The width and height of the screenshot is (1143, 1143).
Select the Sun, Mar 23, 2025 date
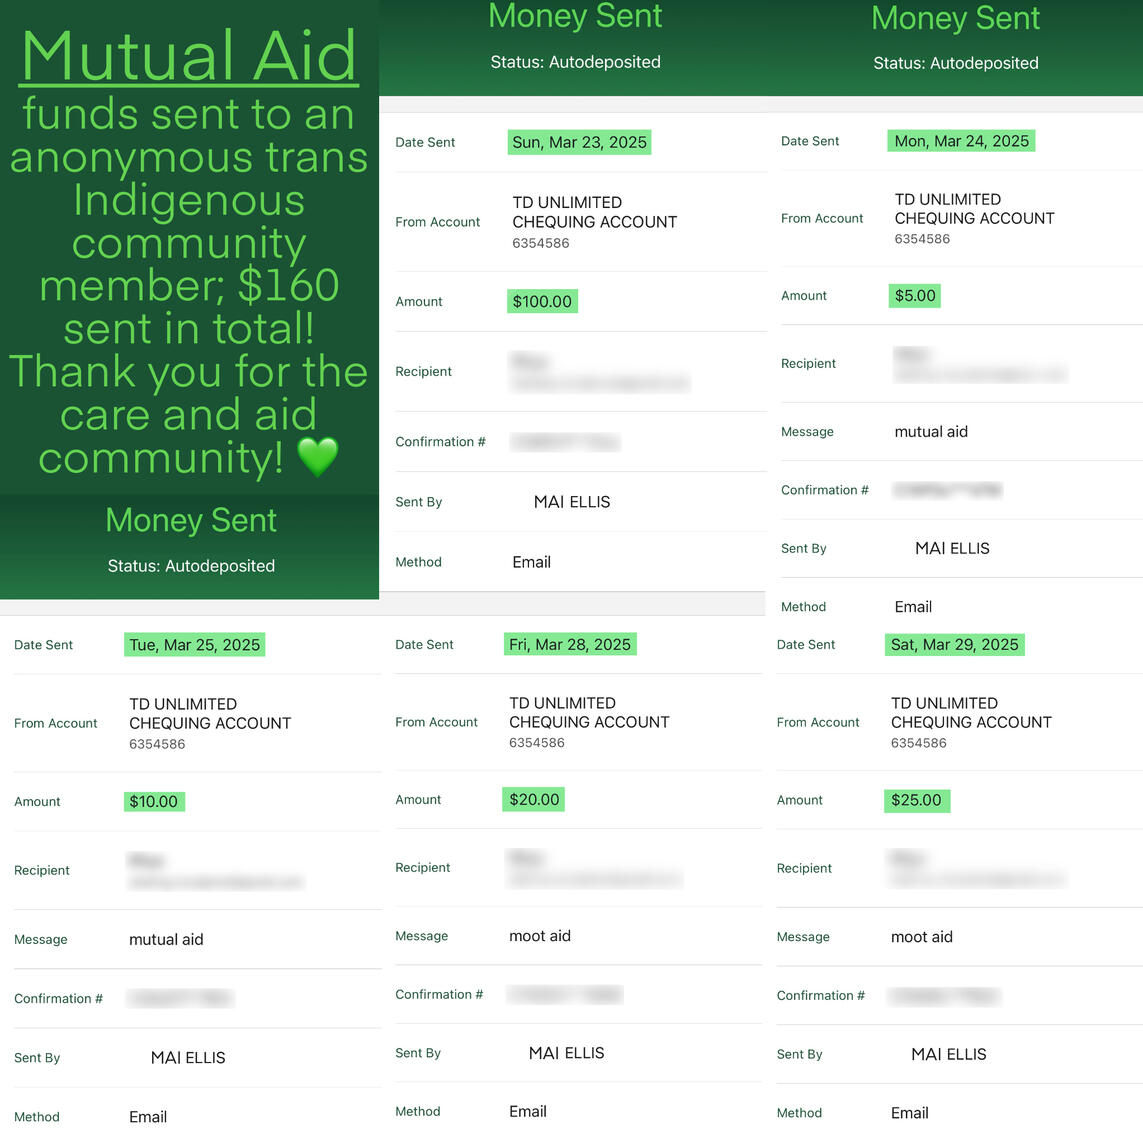(x=580, y=142)
